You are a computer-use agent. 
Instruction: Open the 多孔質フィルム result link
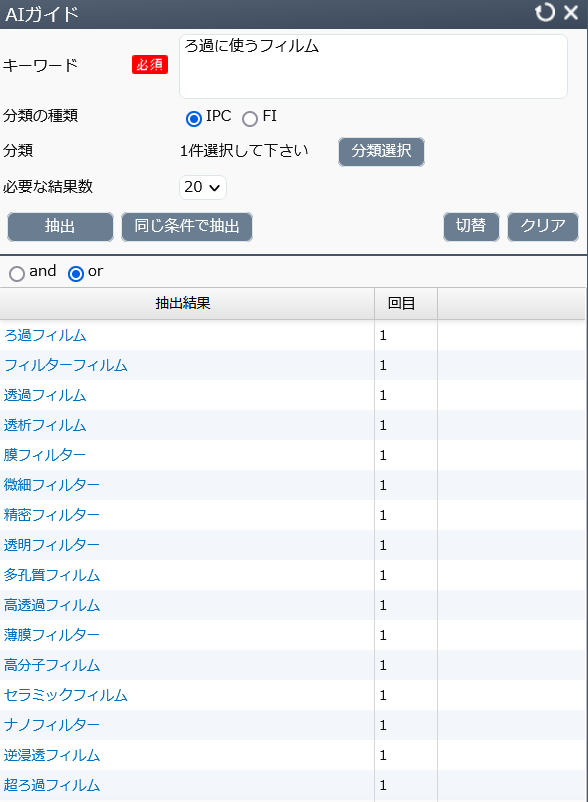point(52,575)
